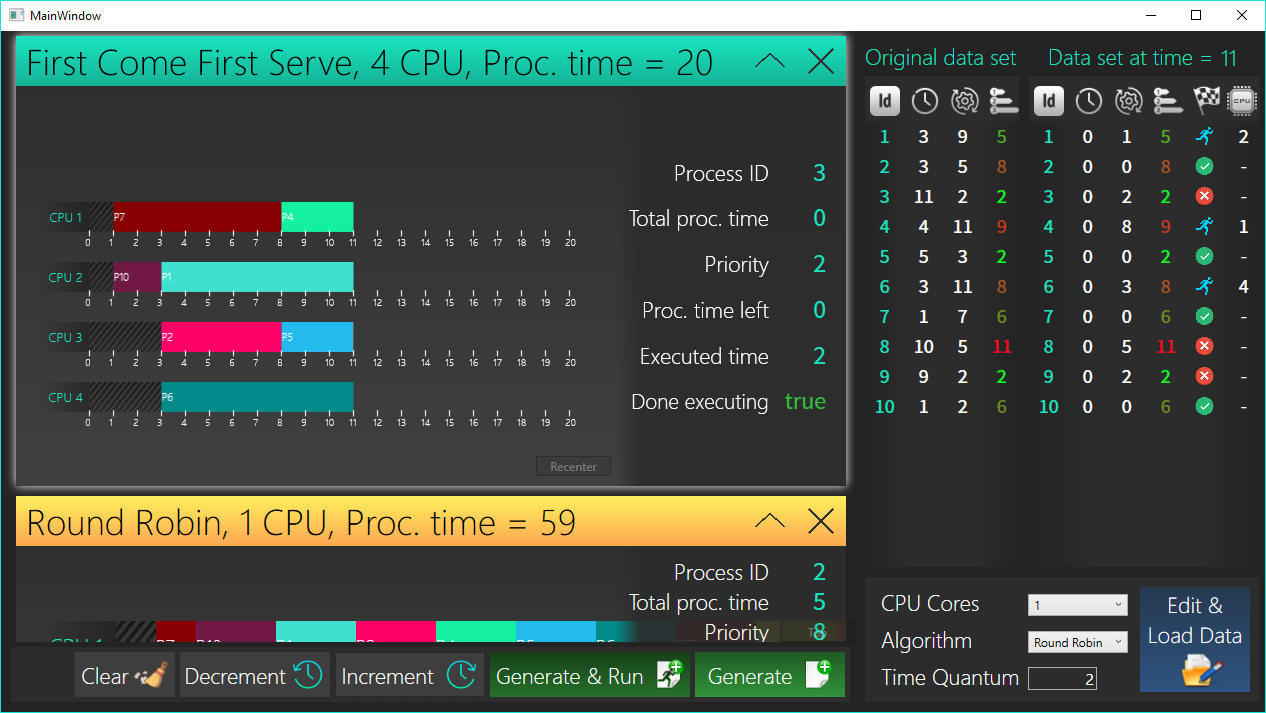Open the Algorithm dropdown showing Round Robin
1266x713 pixels.
1077,642
